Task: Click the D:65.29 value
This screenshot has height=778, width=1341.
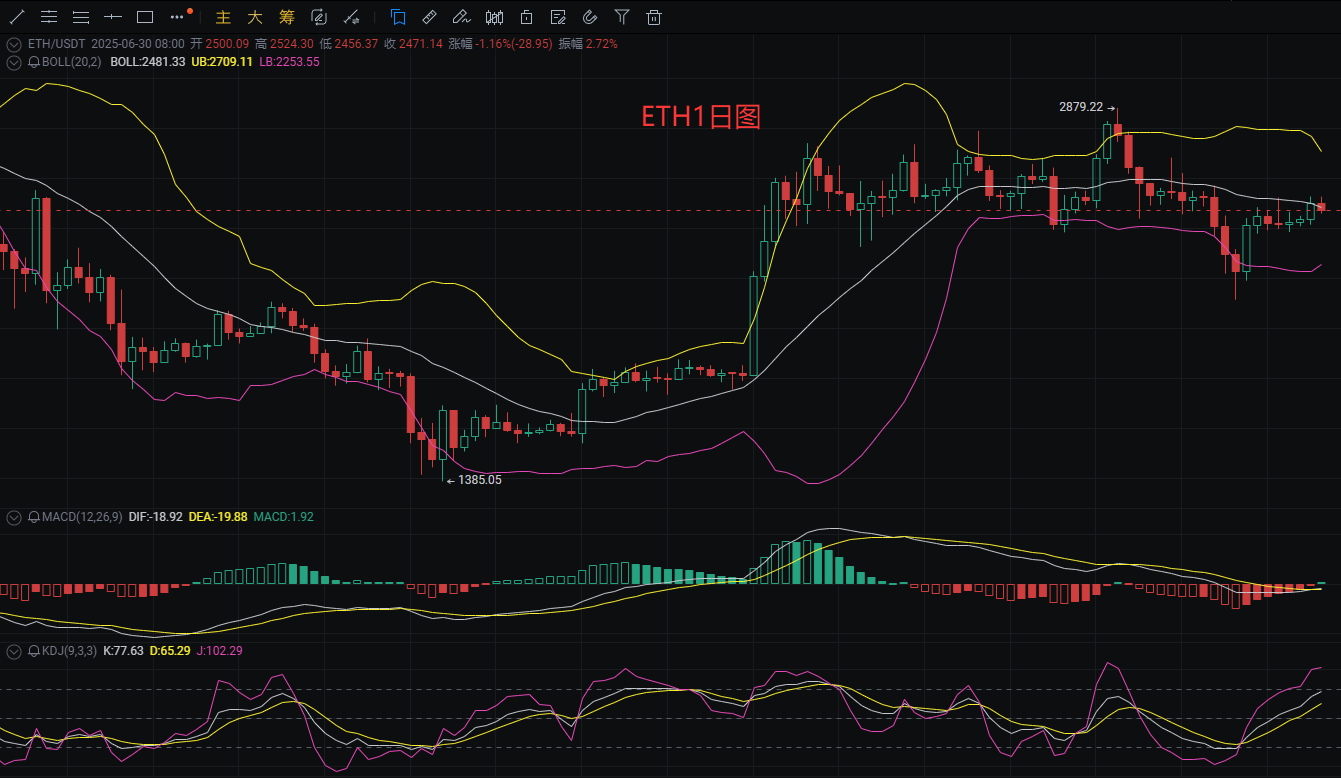Action: [170, 651]
